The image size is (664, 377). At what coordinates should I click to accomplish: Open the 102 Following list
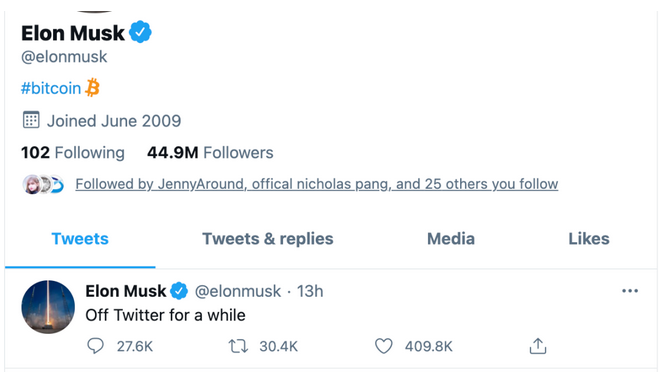click(73, 152)
